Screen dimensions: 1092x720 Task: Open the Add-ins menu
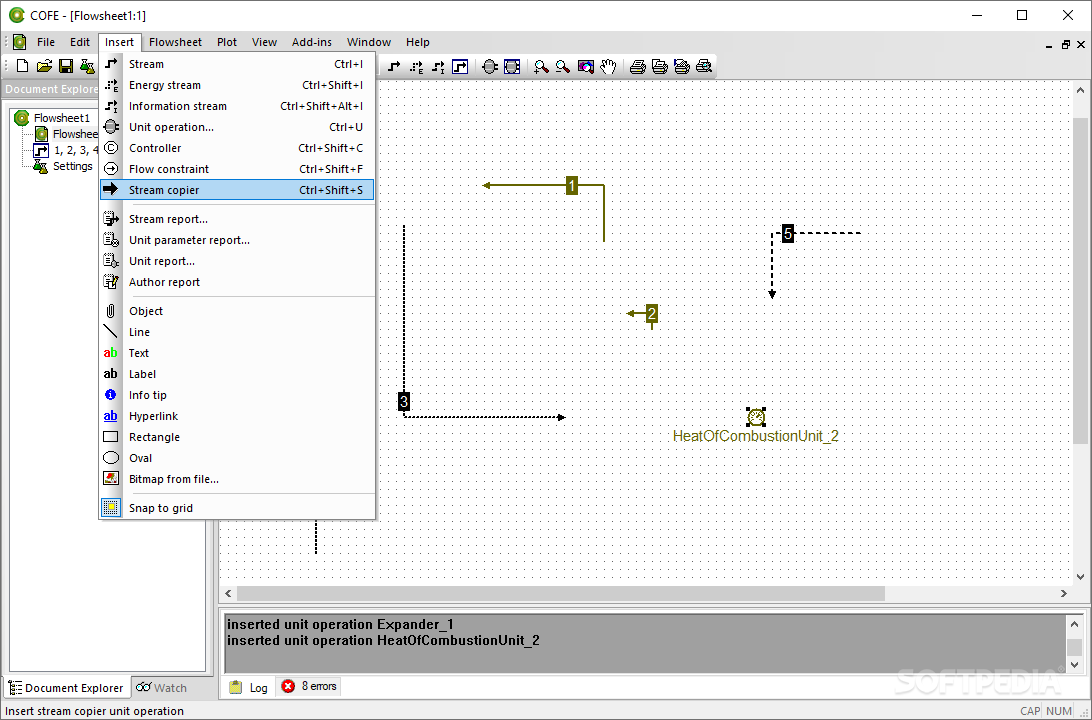[312, 42]
